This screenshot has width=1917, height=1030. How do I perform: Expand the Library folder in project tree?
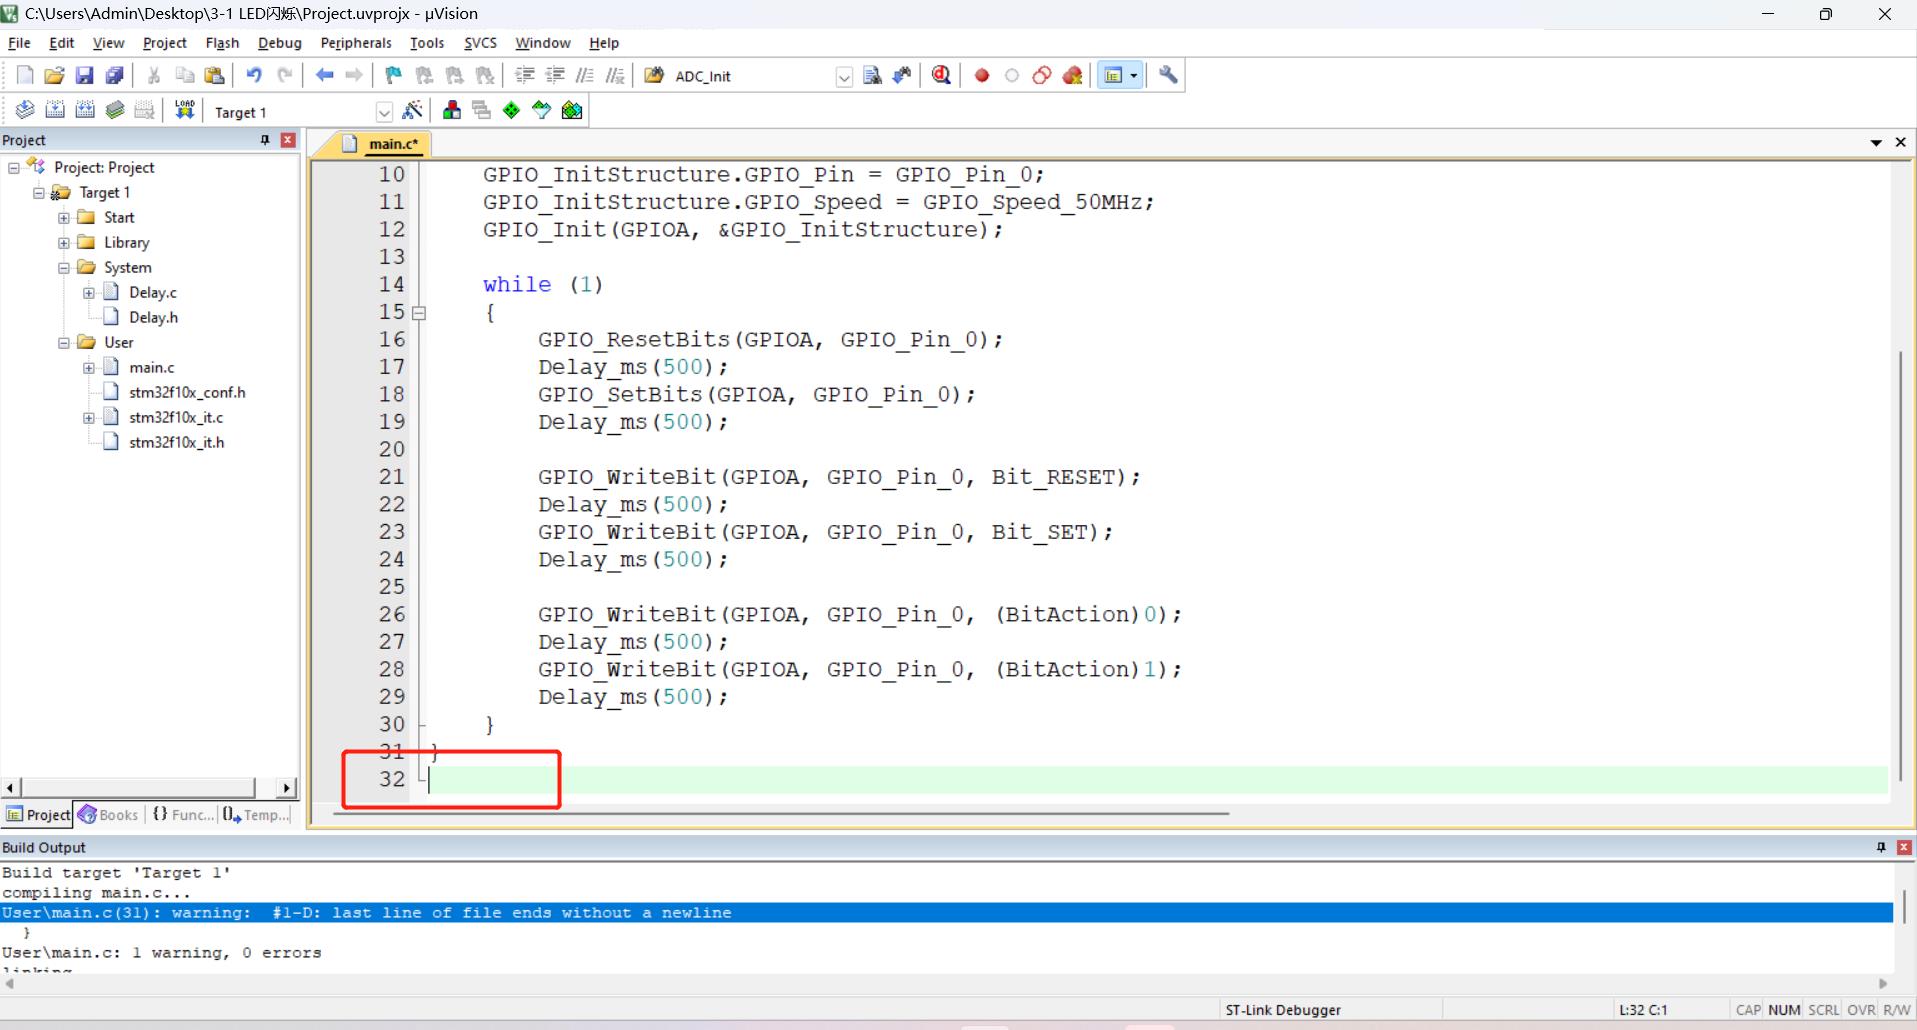tap(64, 243)
